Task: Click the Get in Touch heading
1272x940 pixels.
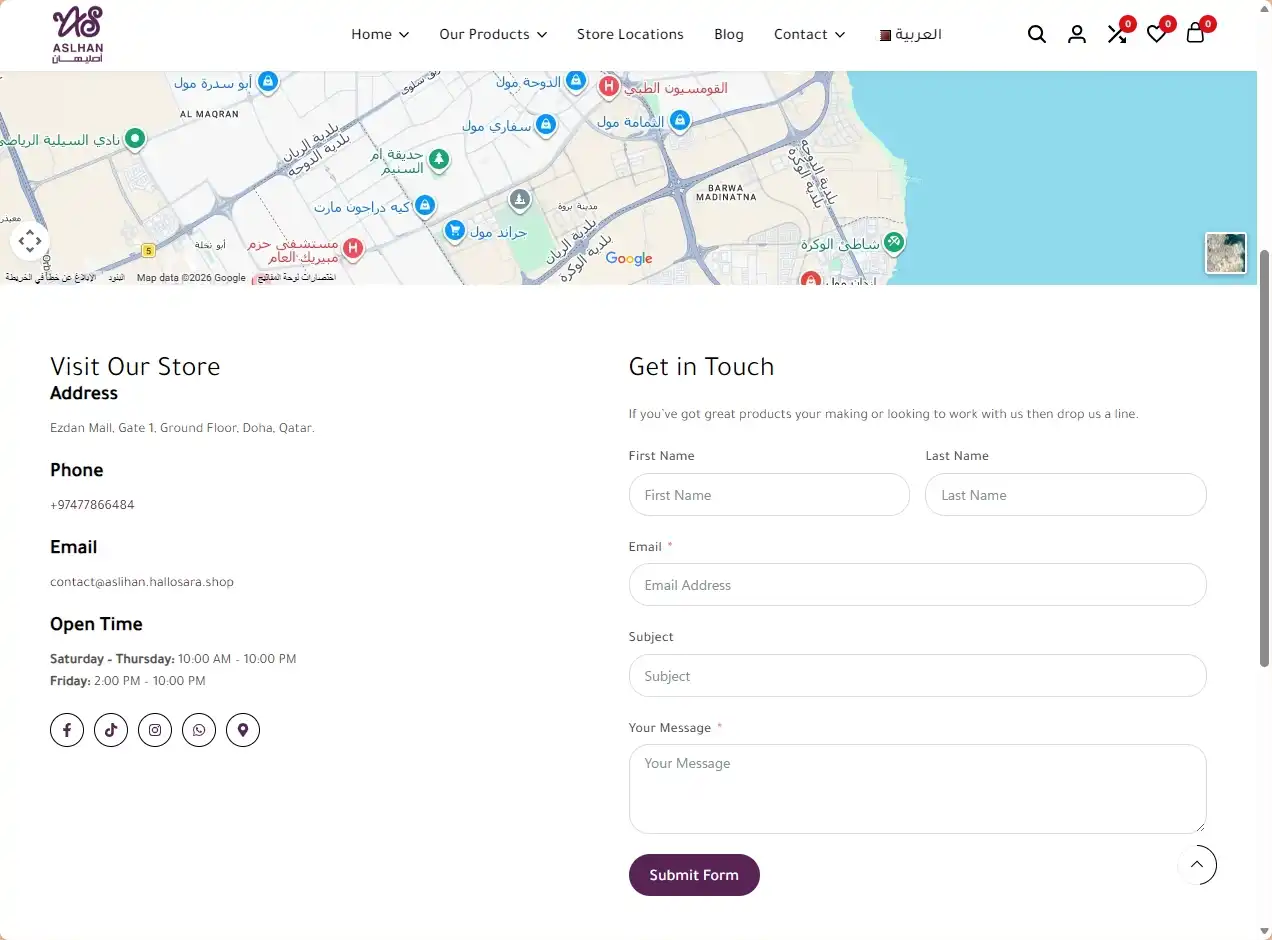Action: click(x=701, y=367)
